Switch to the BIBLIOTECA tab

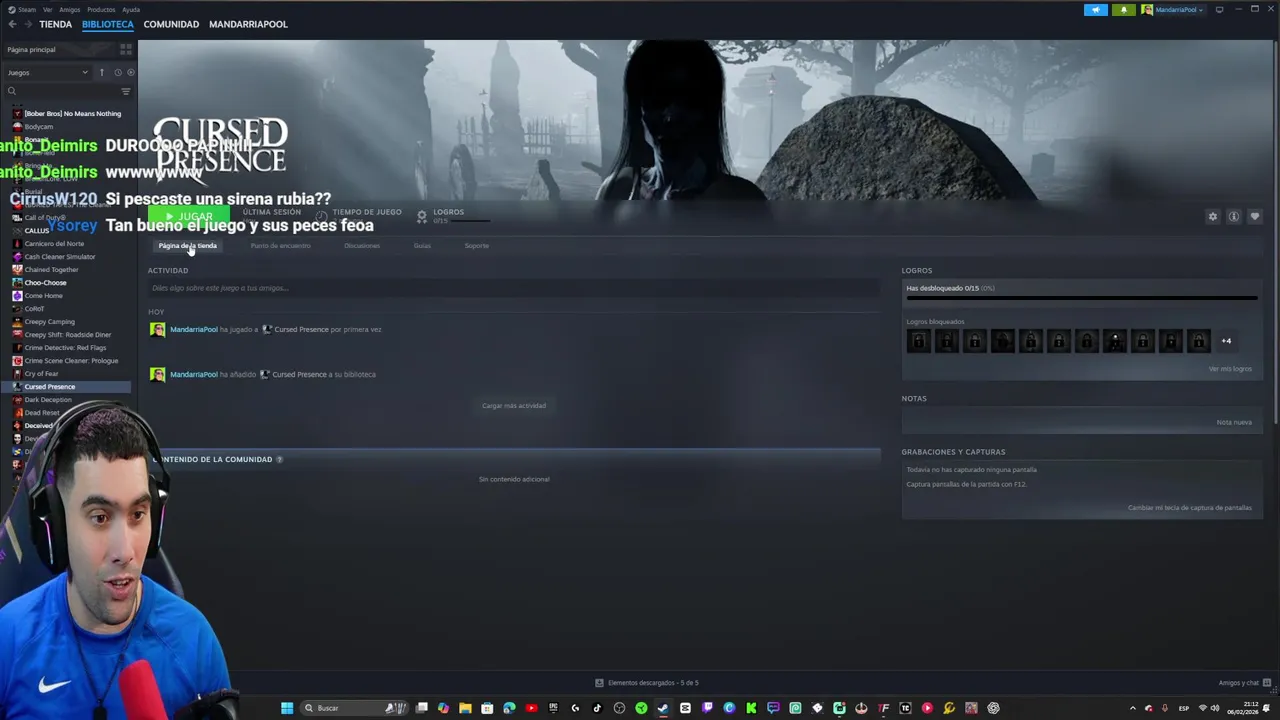pyautogui.click(x=107, y=24)
